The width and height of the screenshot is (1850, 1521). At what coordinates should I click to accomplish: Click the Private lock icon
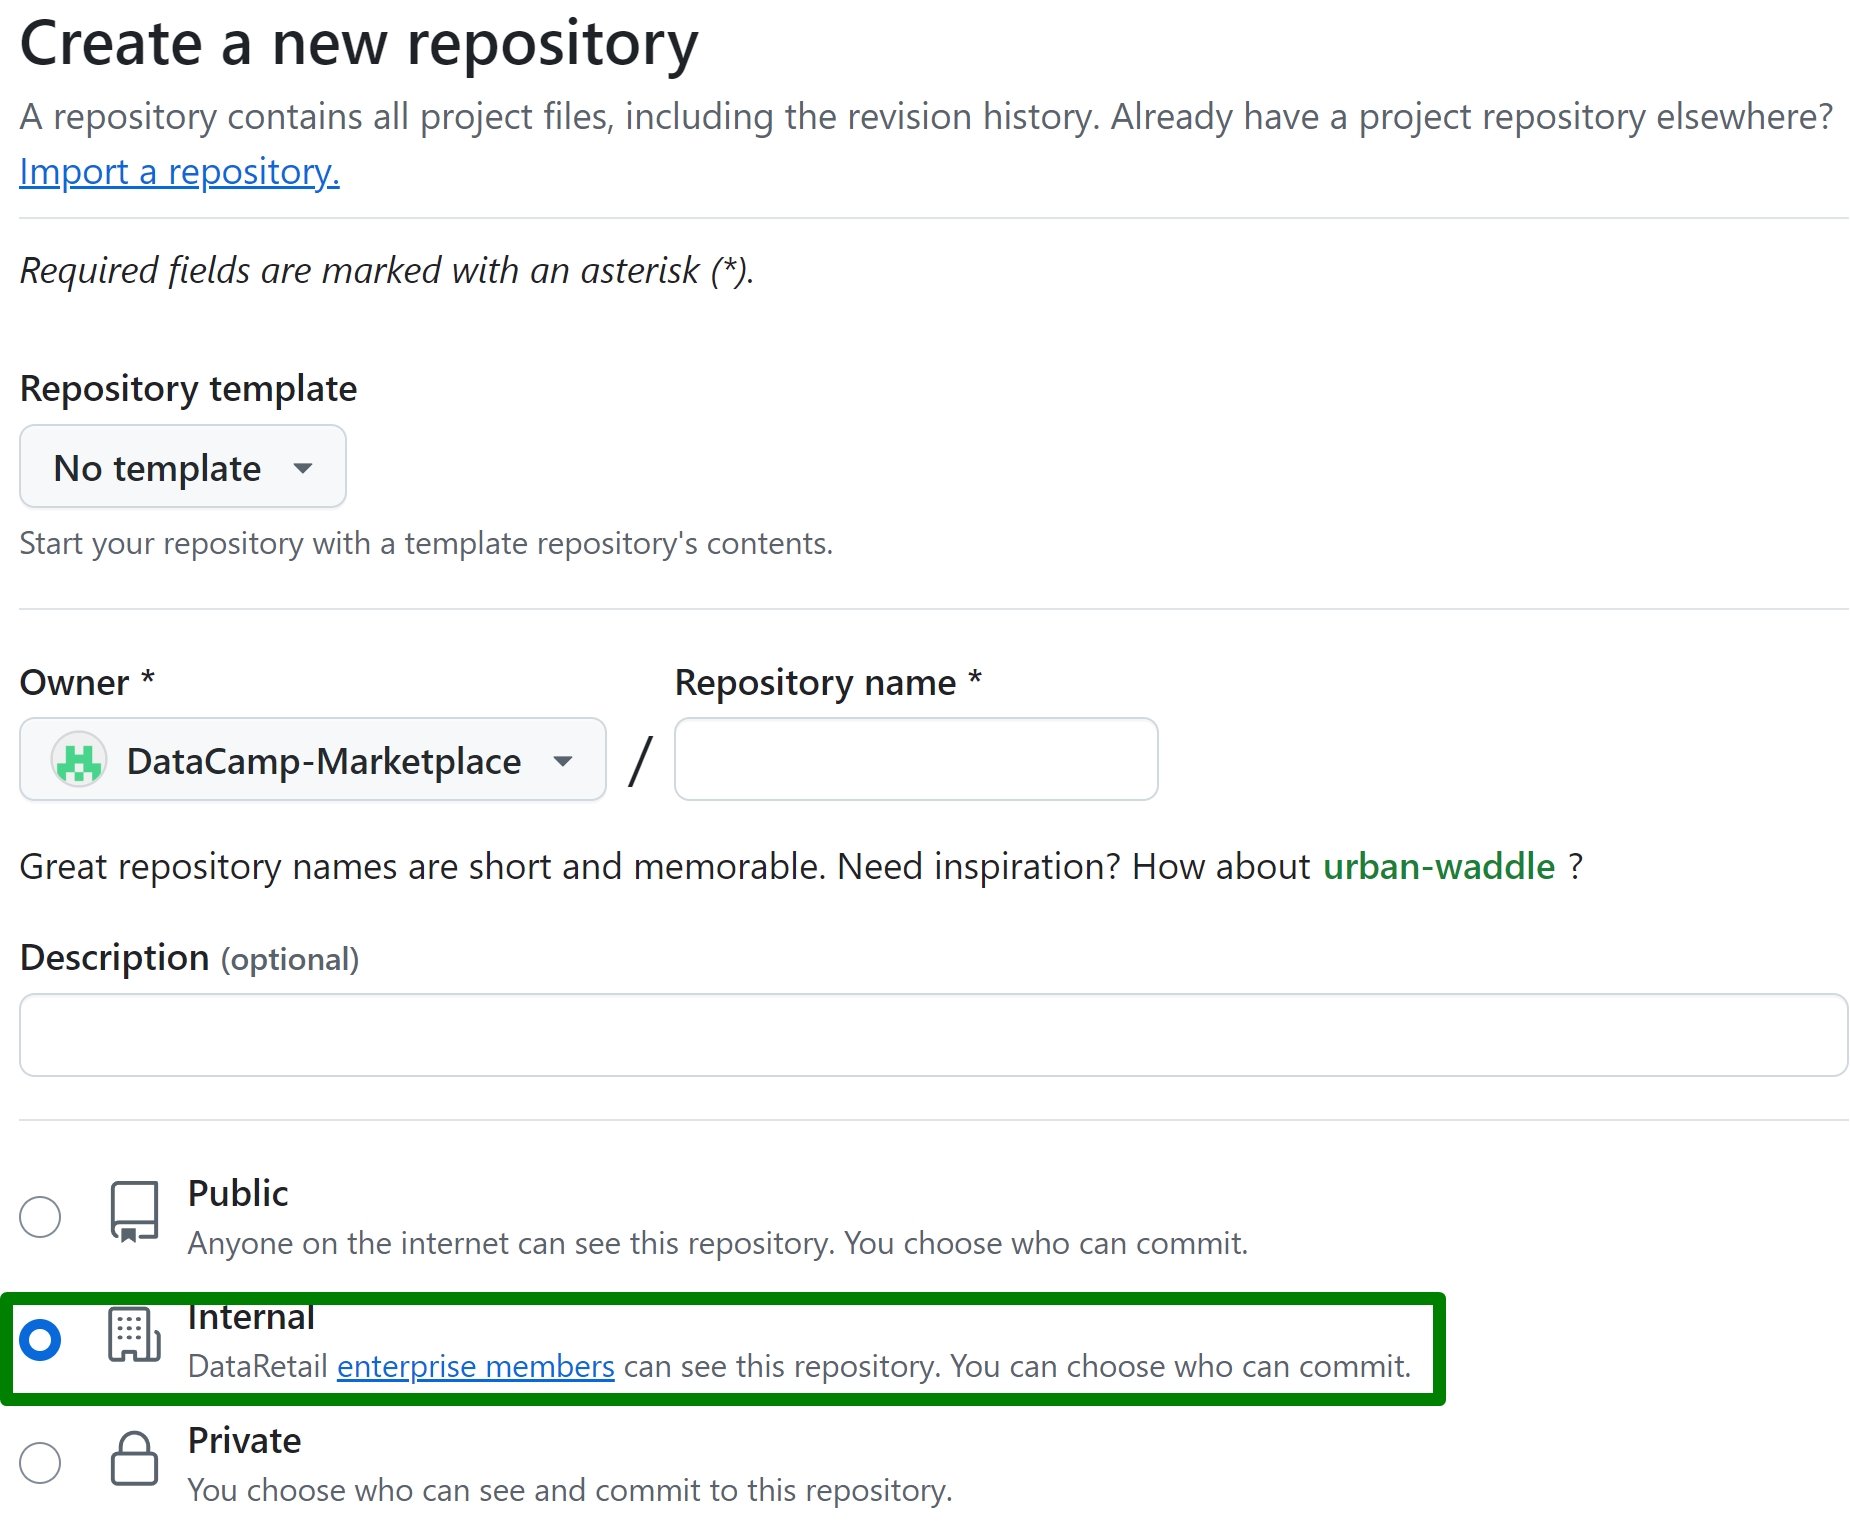coord(134,1458)
